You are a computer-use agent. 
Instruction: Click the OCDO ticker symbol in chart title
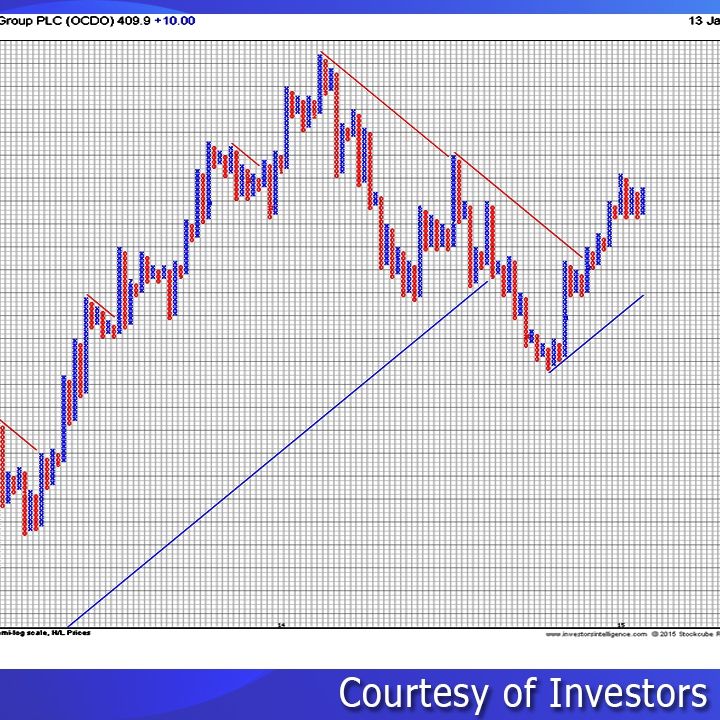90,21
